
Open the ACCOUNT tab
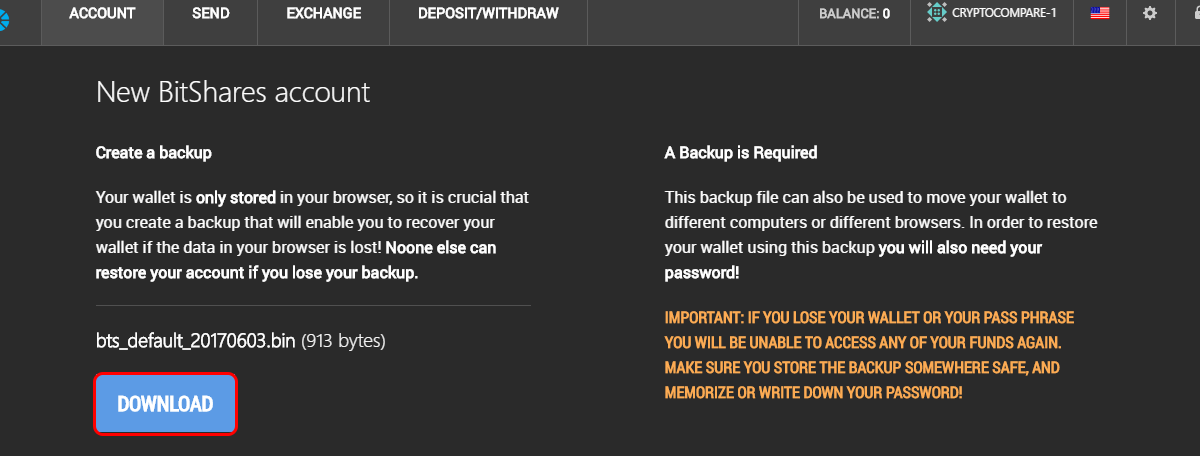(102, 14)
